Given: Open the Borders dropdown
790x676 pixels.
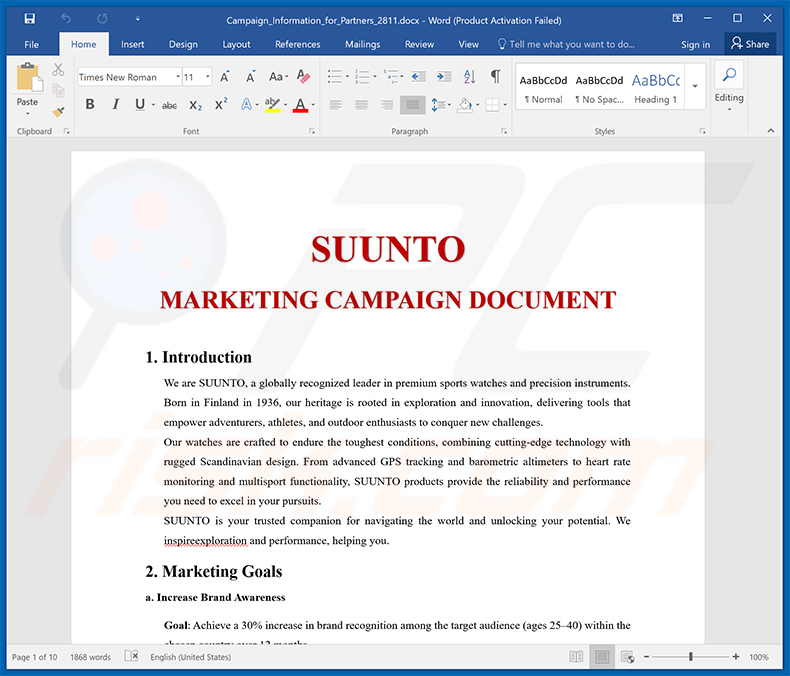Looking at the screenshot, I should click(x=505, y=105).
